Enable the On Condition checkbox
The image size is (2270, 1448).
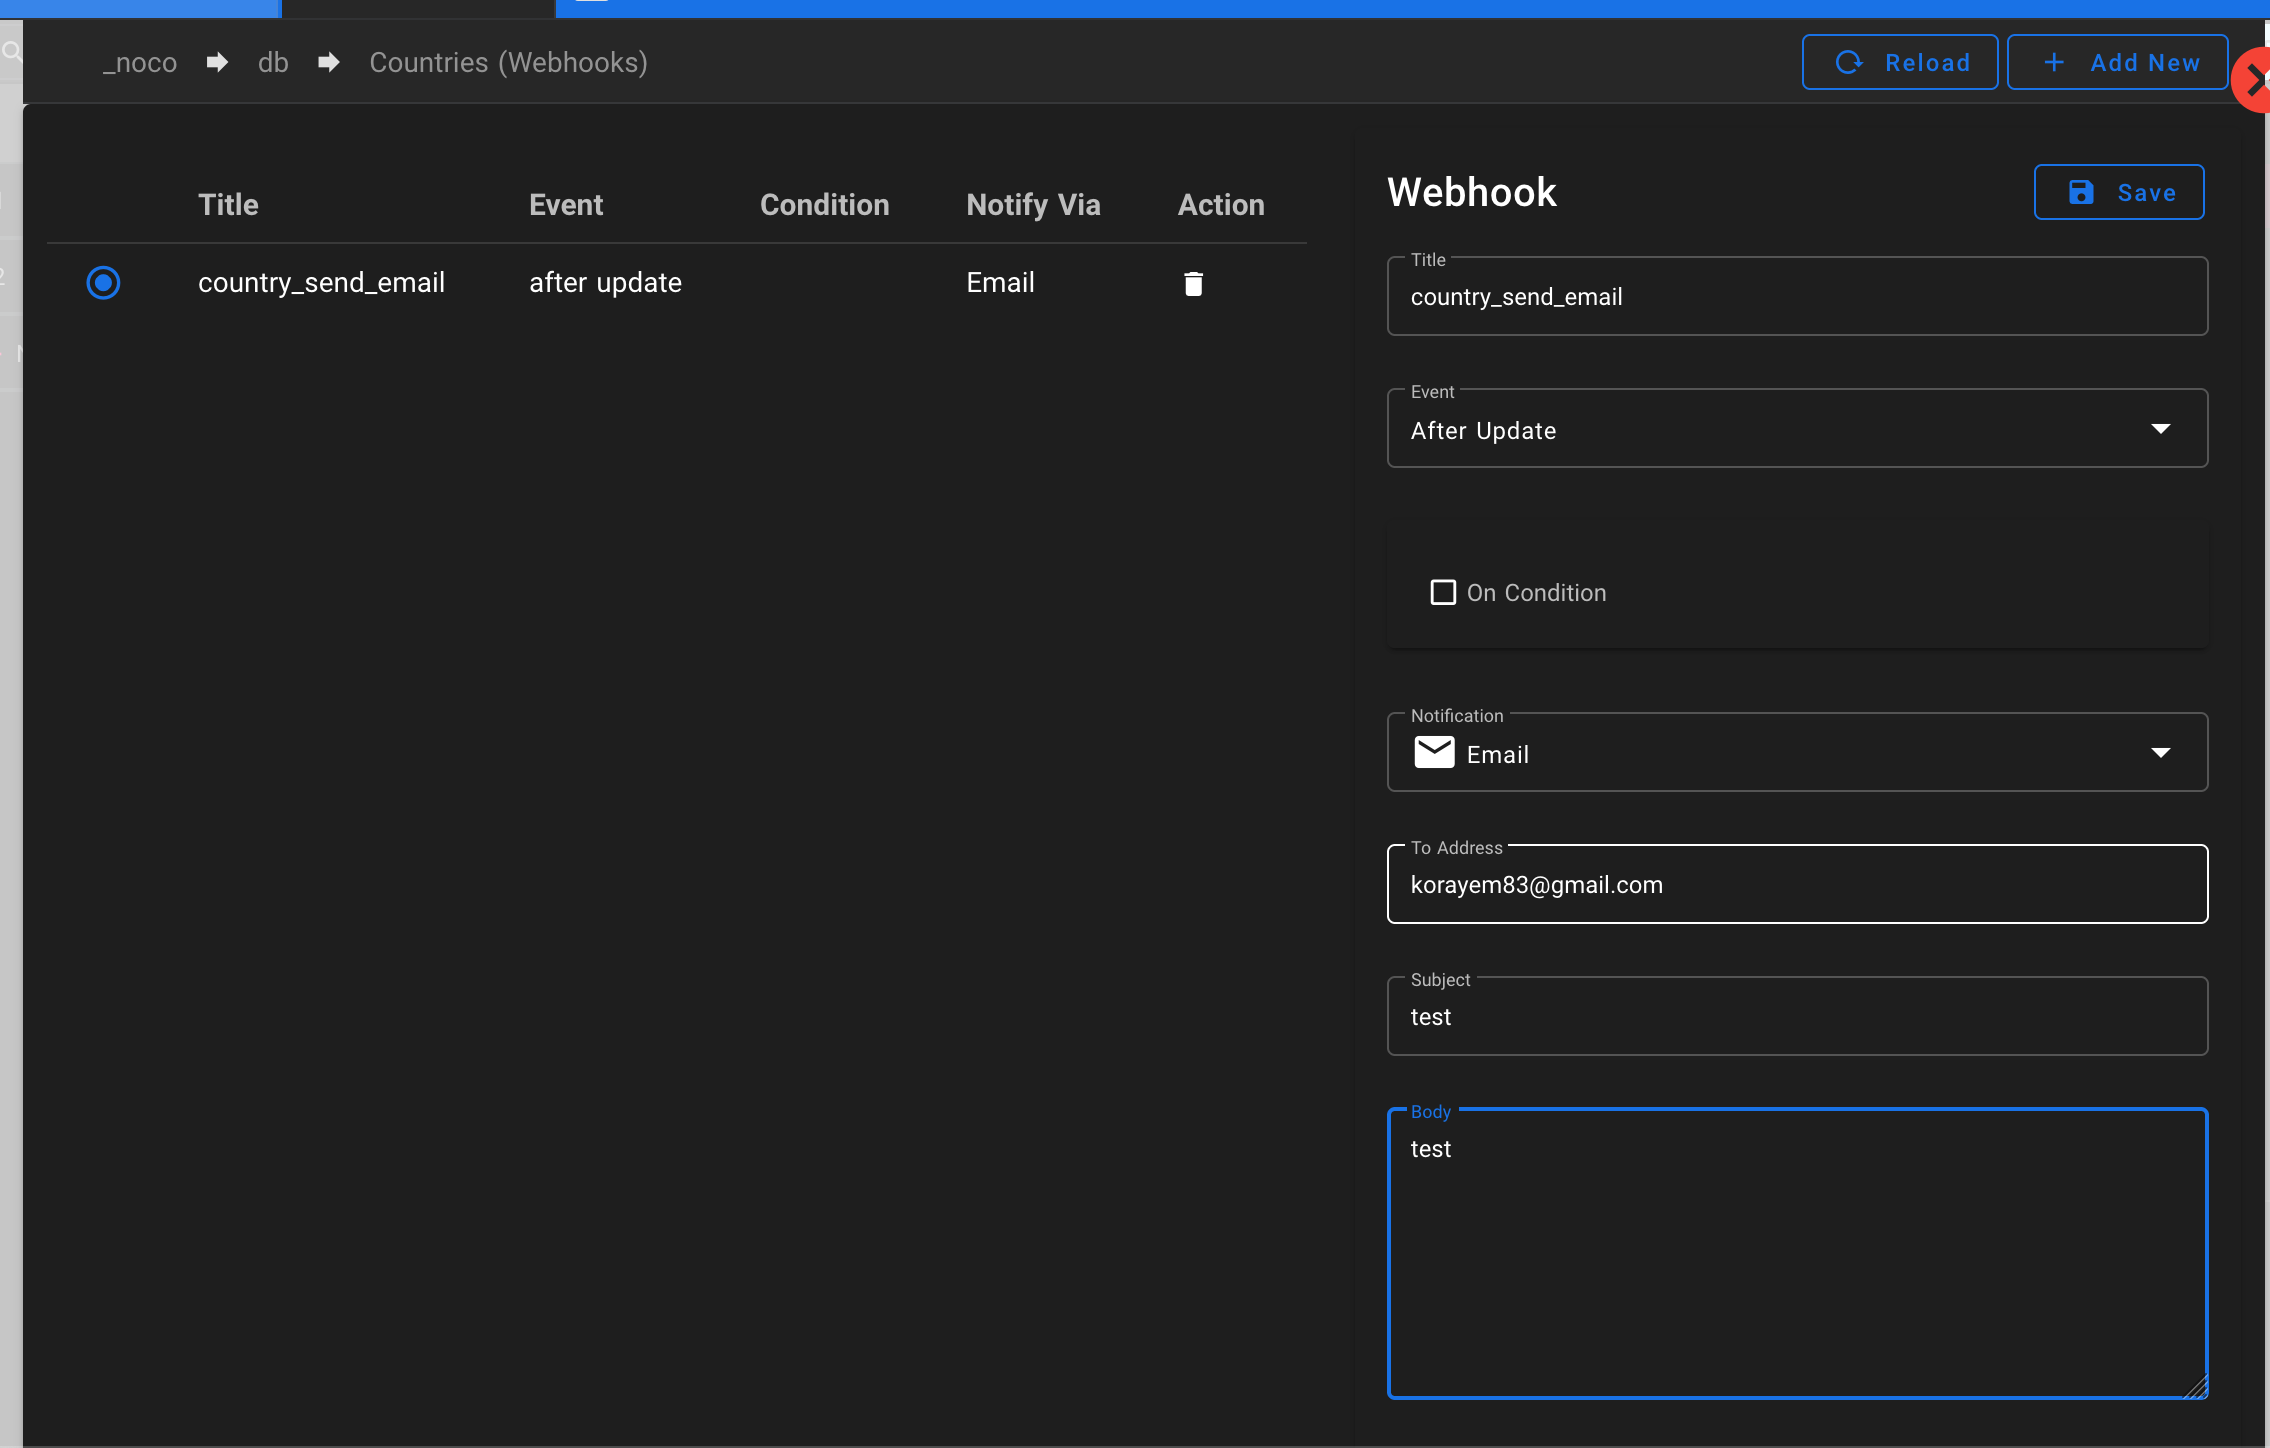pos(1442,592)
